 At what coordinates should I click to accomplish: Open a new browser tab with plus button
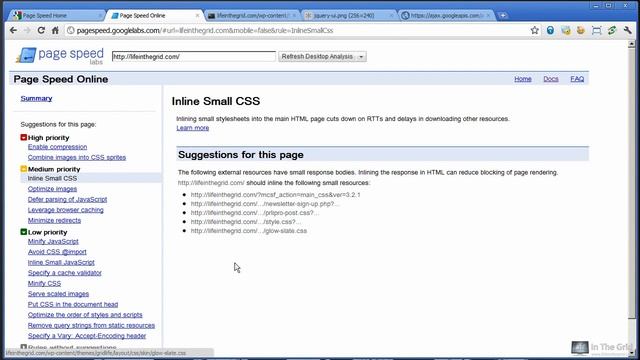tap(503, 16)
